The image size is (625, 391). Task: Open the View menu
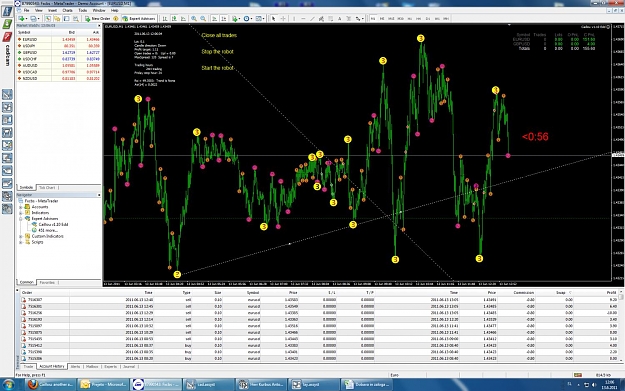[x=39, y=10]
